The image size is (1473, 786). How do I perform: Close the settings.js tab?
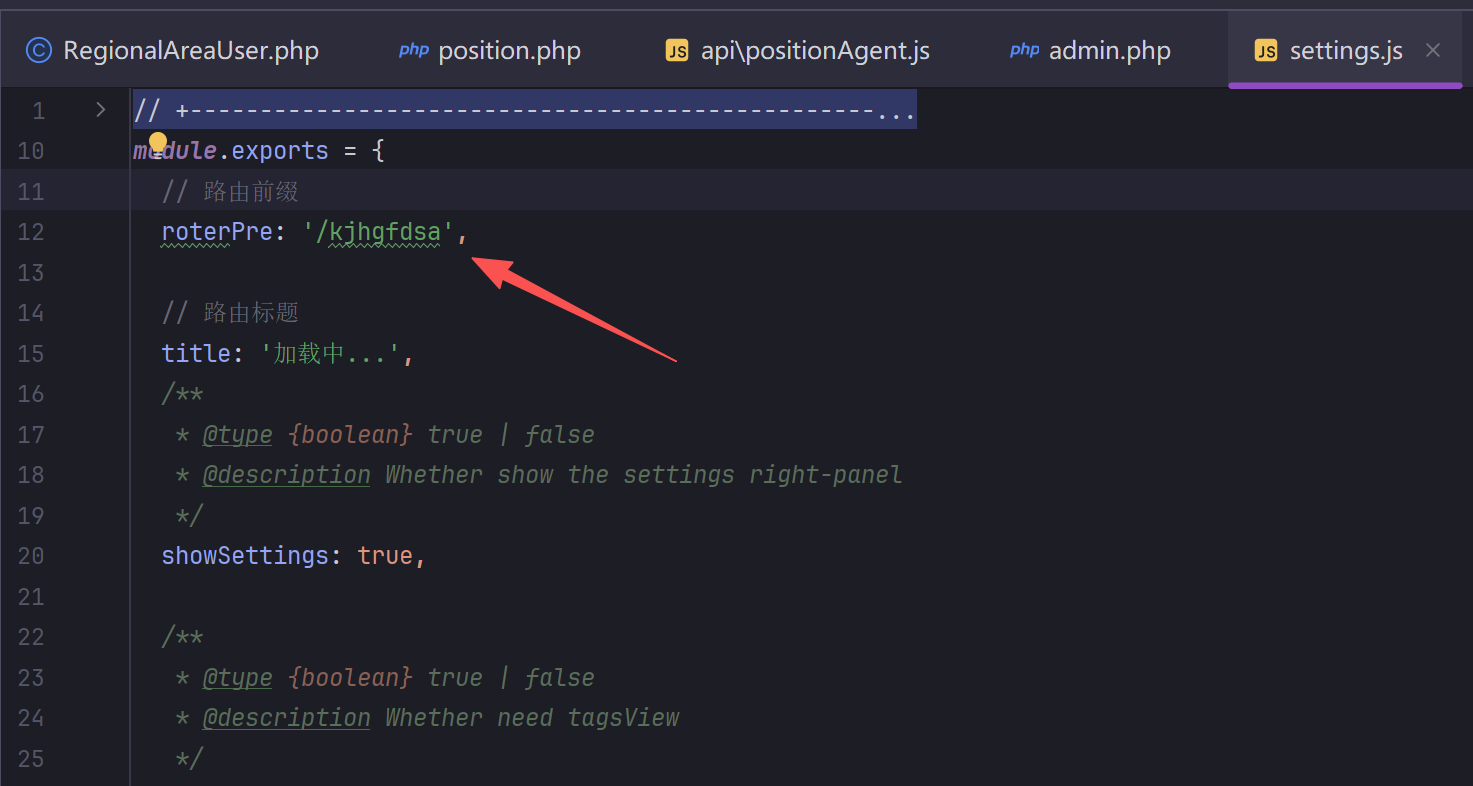[1433, 50]
